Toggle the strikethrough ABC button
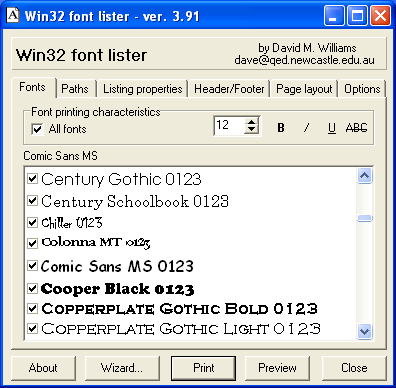 click(356, 128)
